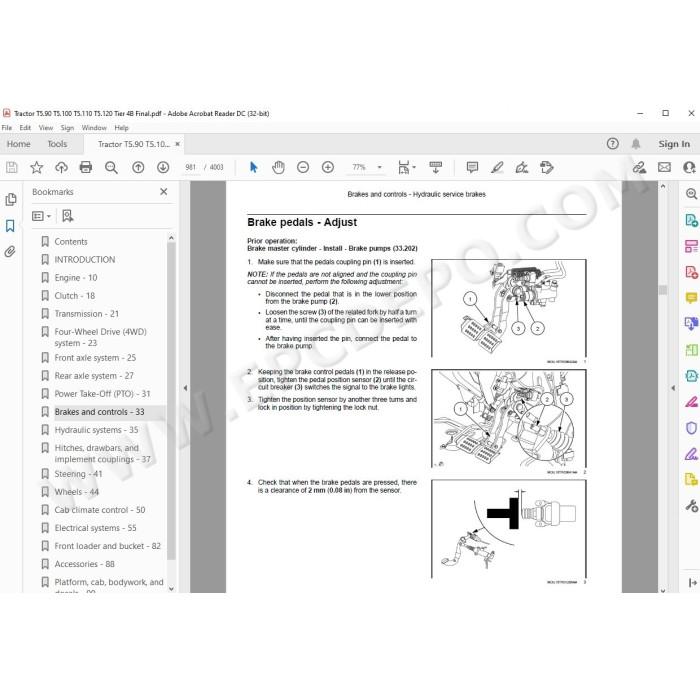This screenshot has width=700, height=700.
Task: Go to next page arrow
Action: [x=163, y=167]
